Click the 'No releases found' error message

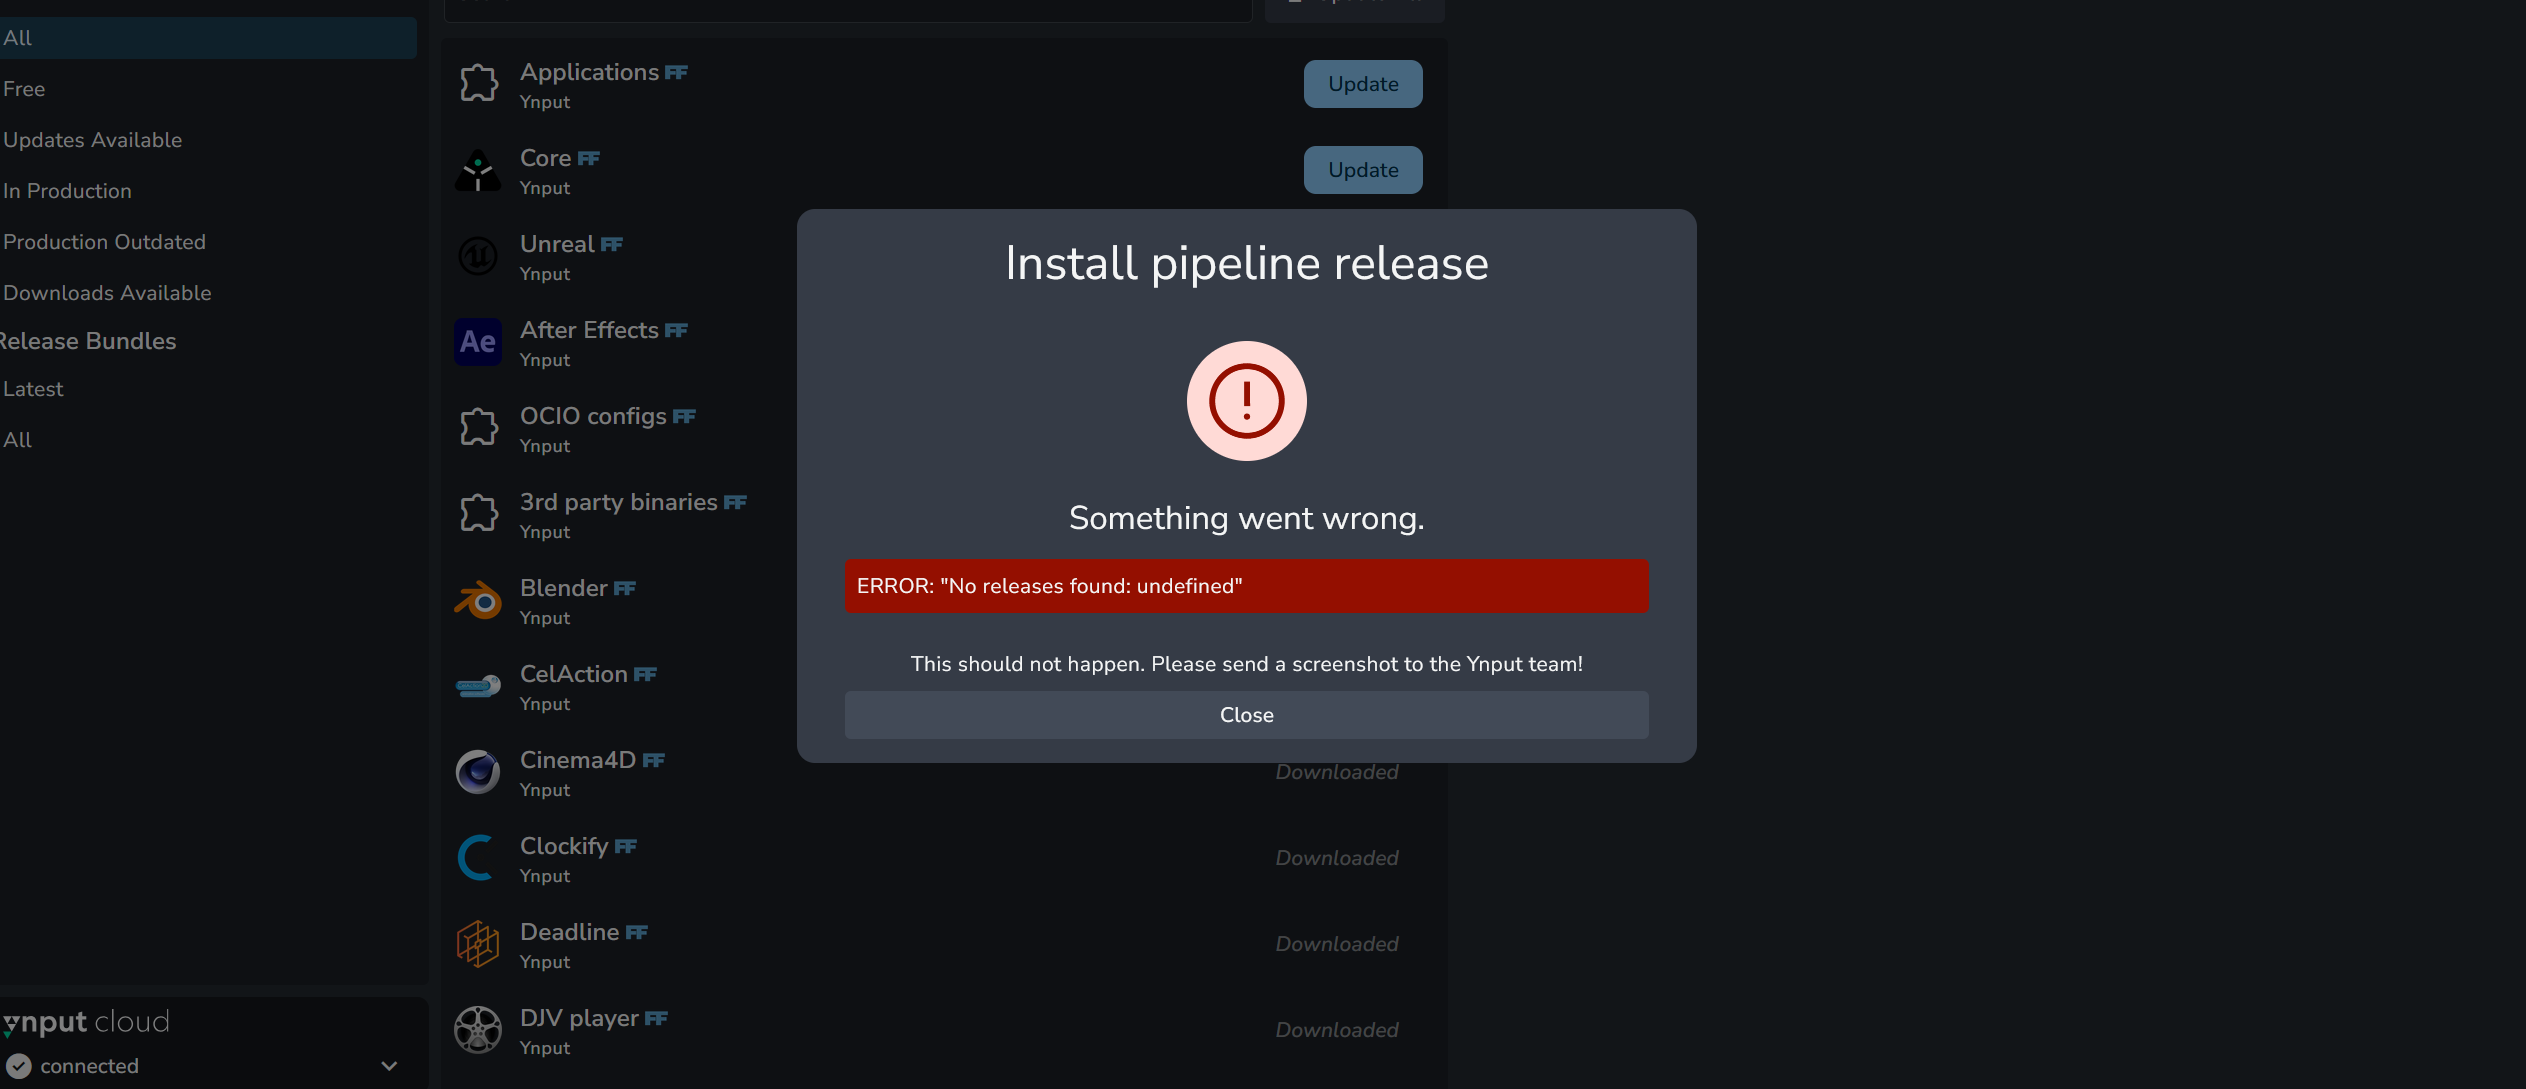pos(1246,586)
